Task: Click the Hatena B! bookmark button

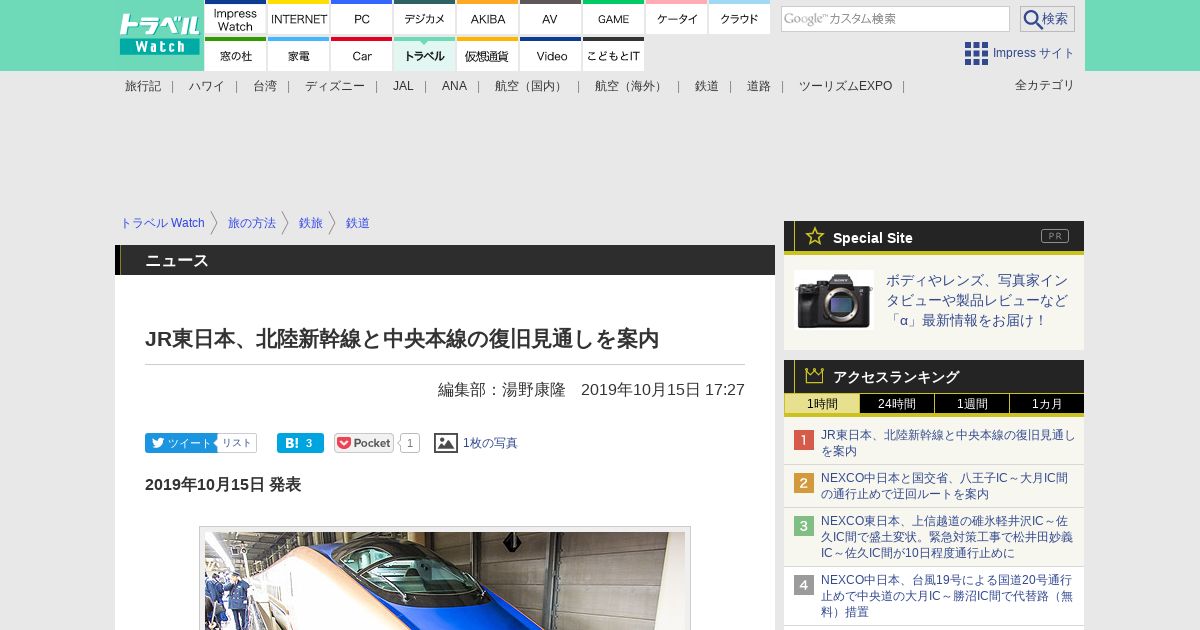Action: coord(300,443)
